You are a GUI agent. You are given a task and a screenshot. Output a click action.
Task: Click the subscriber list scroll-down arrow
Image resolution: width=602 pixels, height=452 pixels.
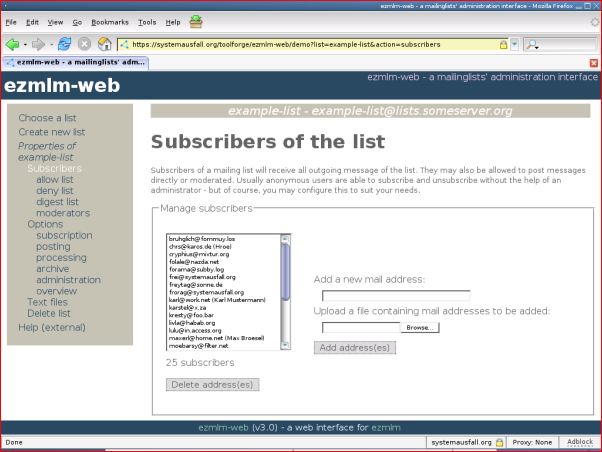click(x=285, y=345)
